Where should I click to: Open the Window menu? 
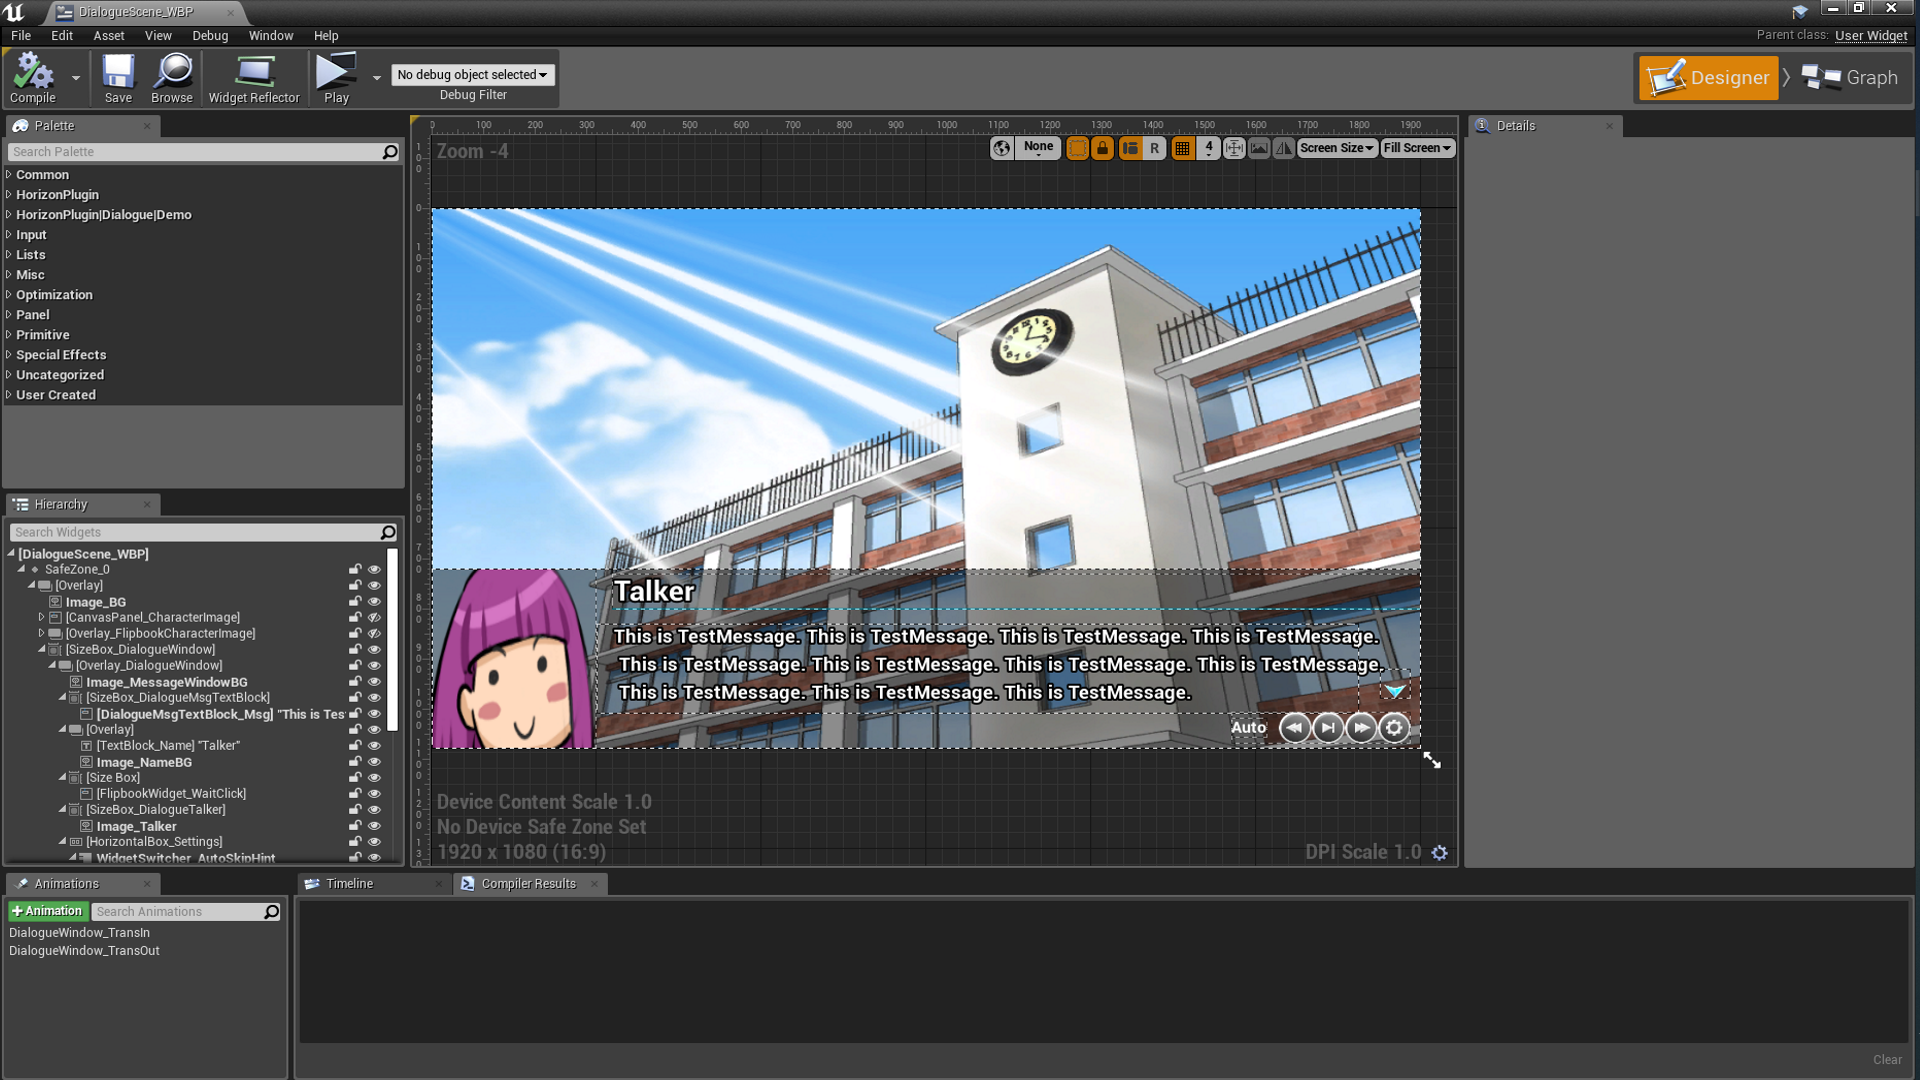click(x=270, y=36)
